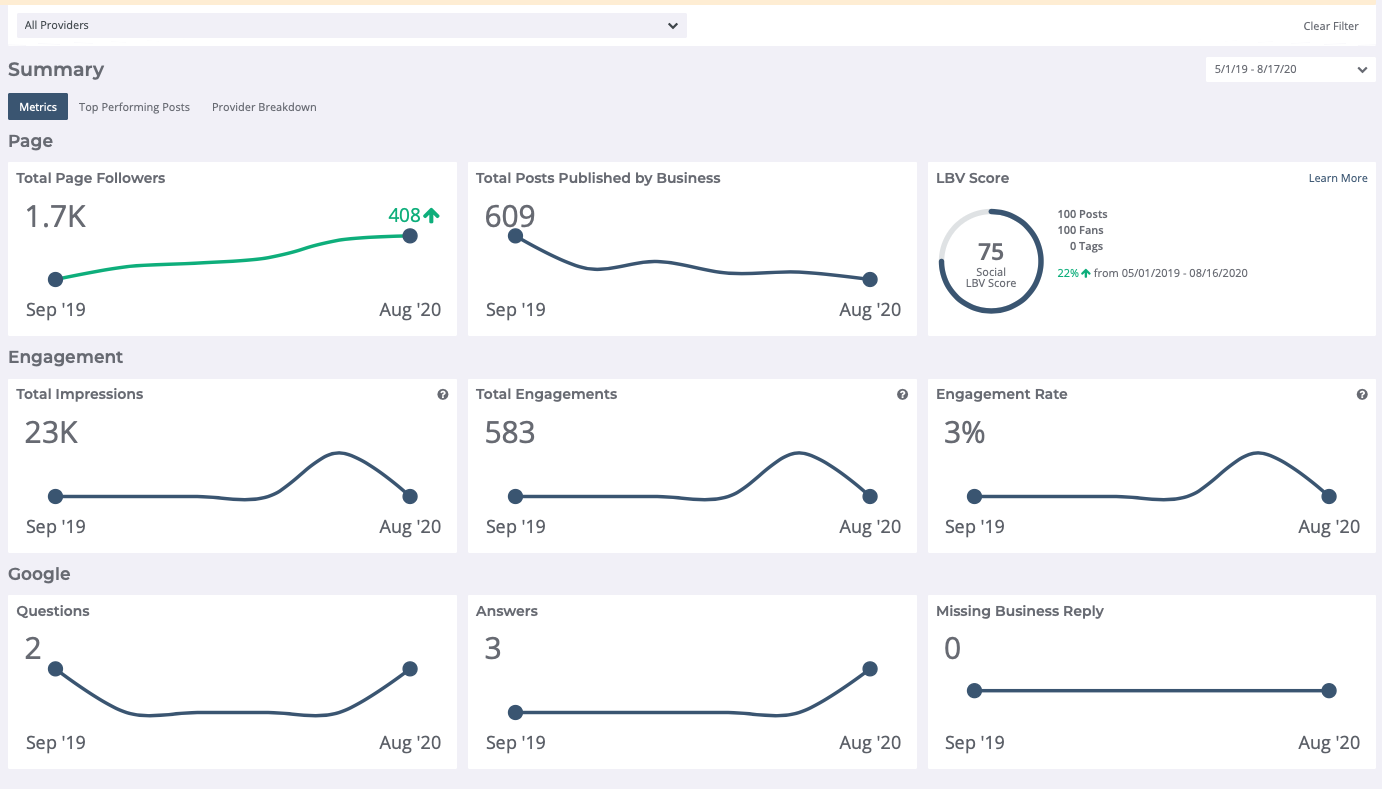Click the Answers card title

[507, 611]
